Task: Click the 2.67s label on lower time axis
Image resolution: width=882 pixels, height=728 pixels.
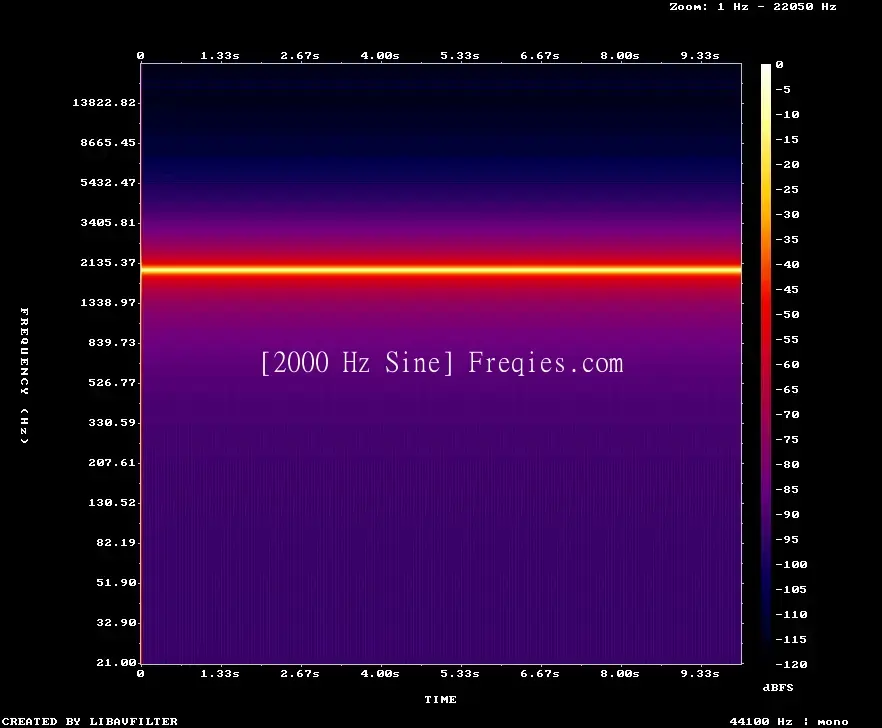Action: click(300, 673)
